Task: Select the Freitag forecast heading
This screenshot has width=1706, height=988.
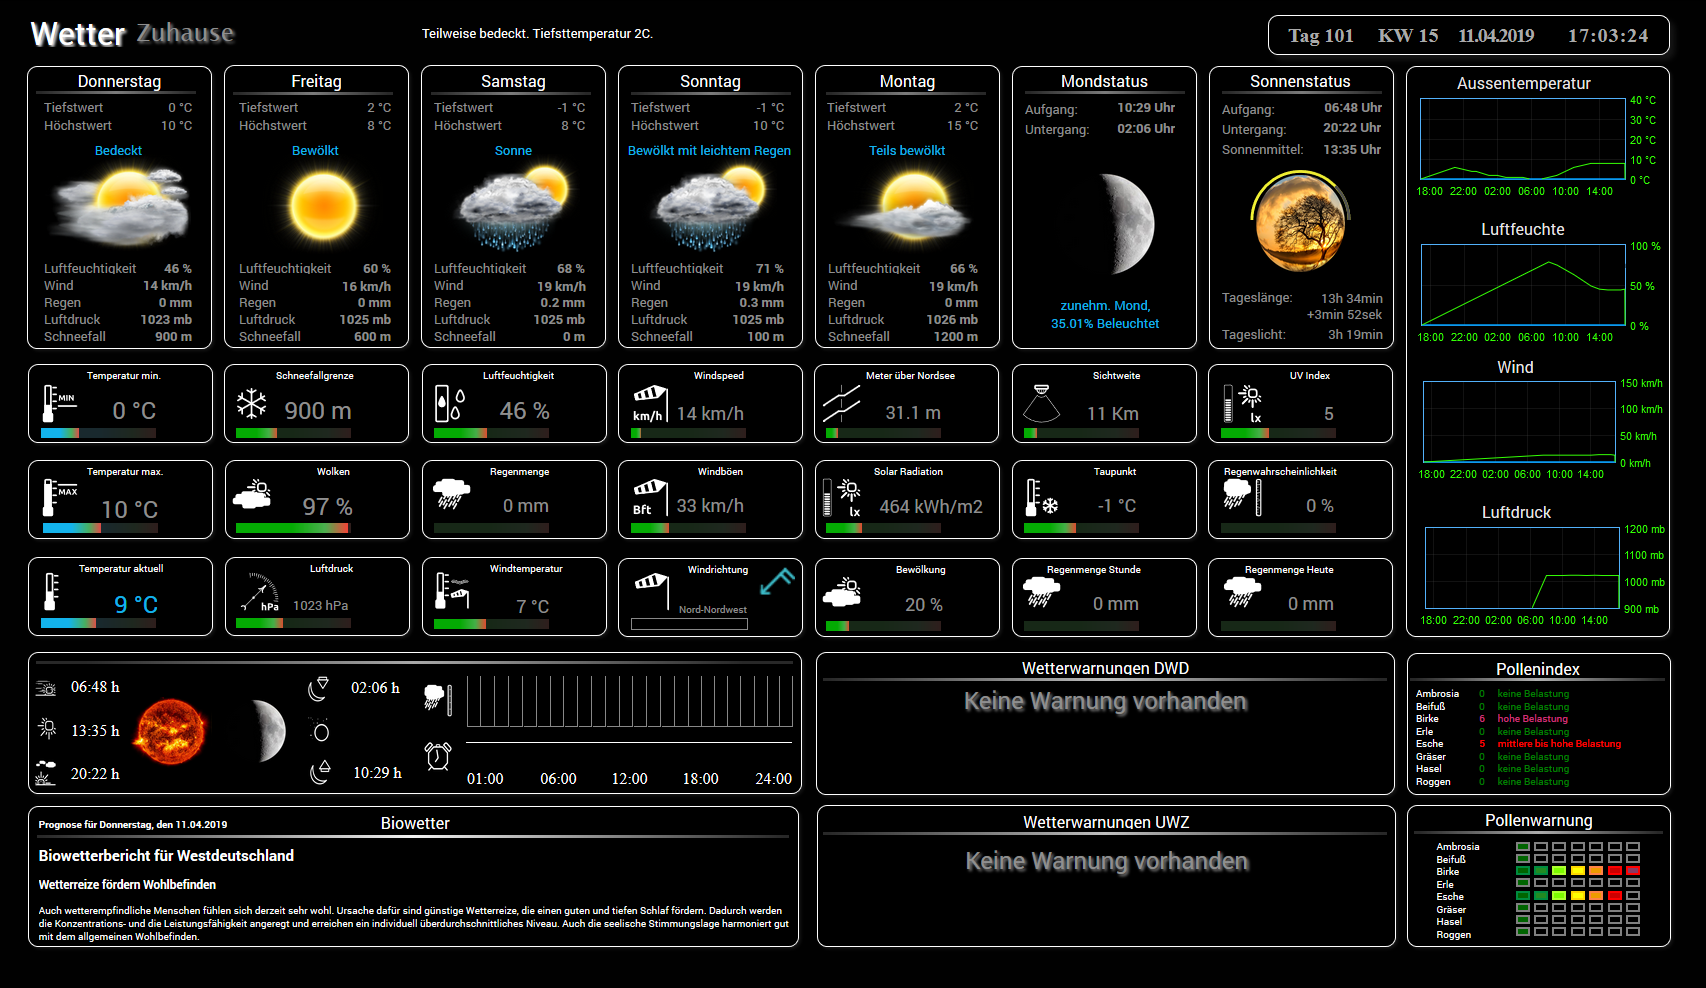Action: click(x=316, y=82)
